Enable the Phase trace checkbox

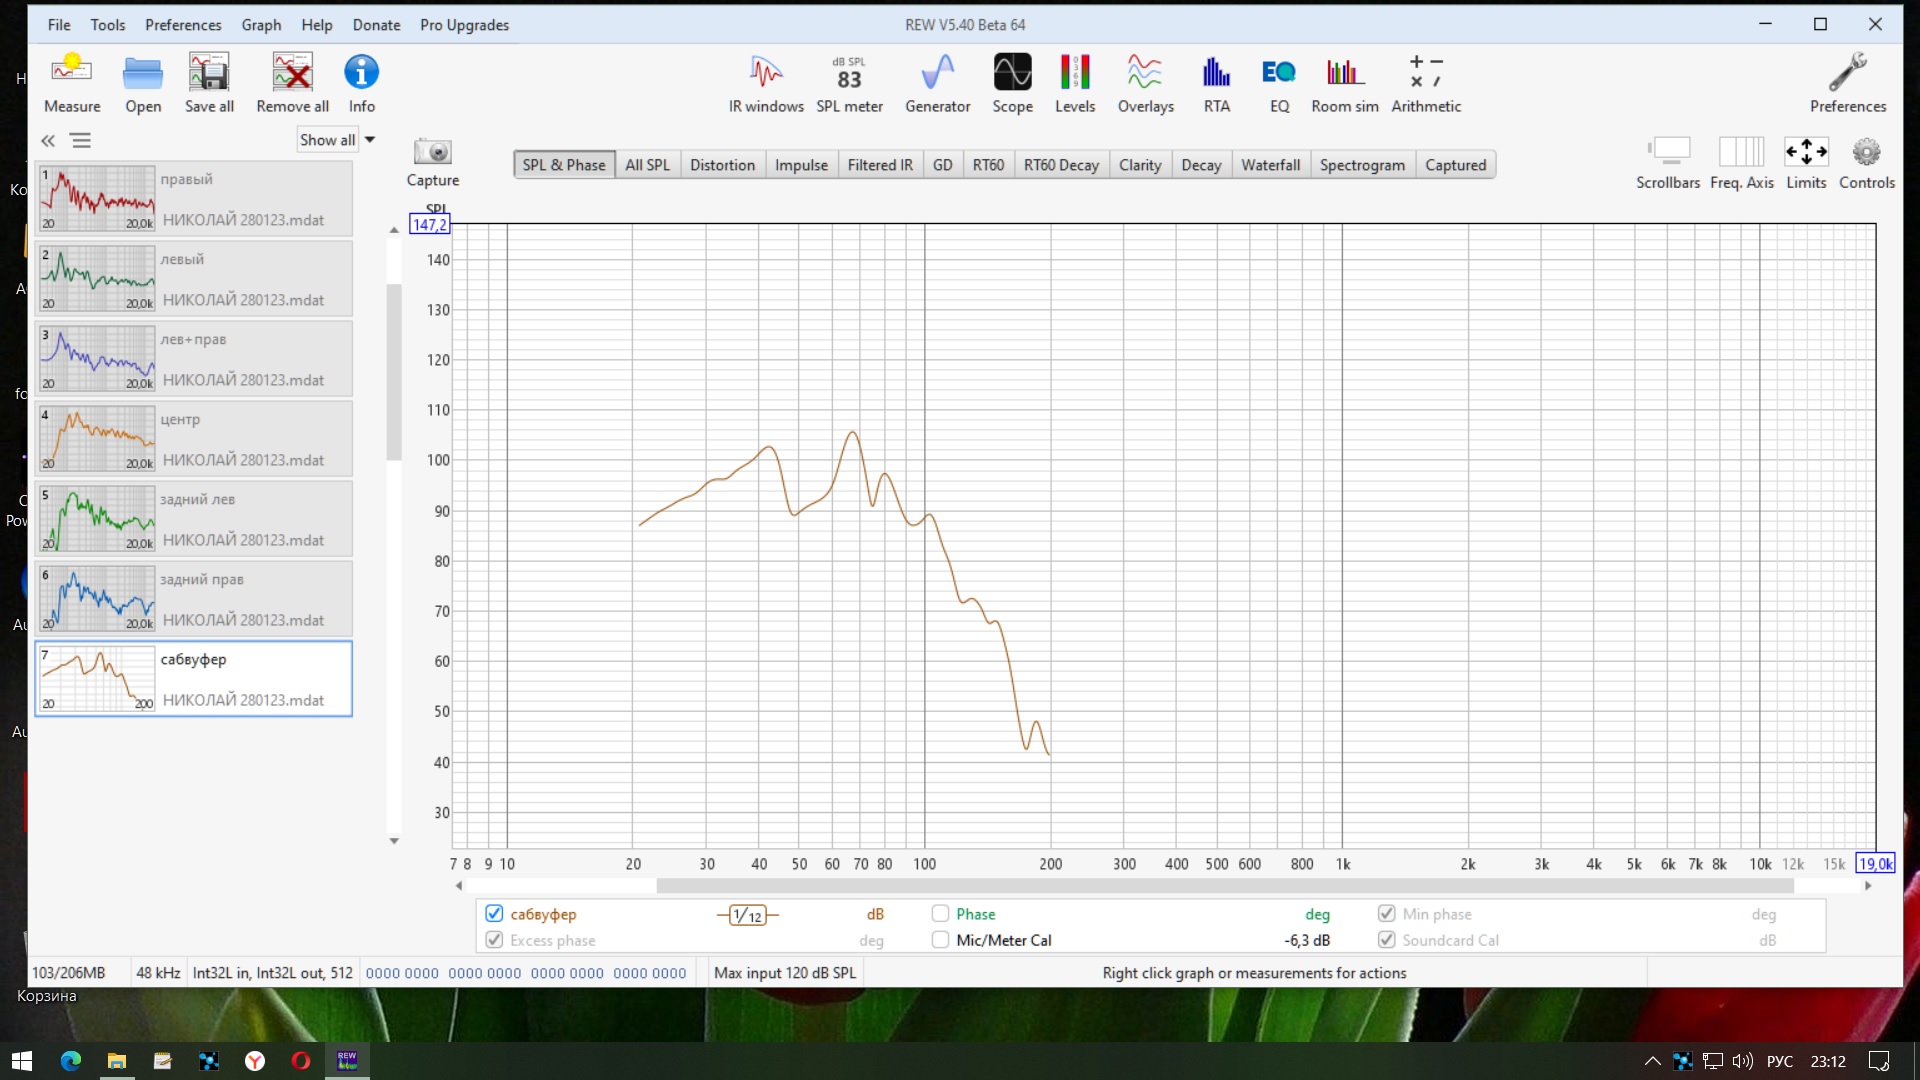click(x=940, y=913)
